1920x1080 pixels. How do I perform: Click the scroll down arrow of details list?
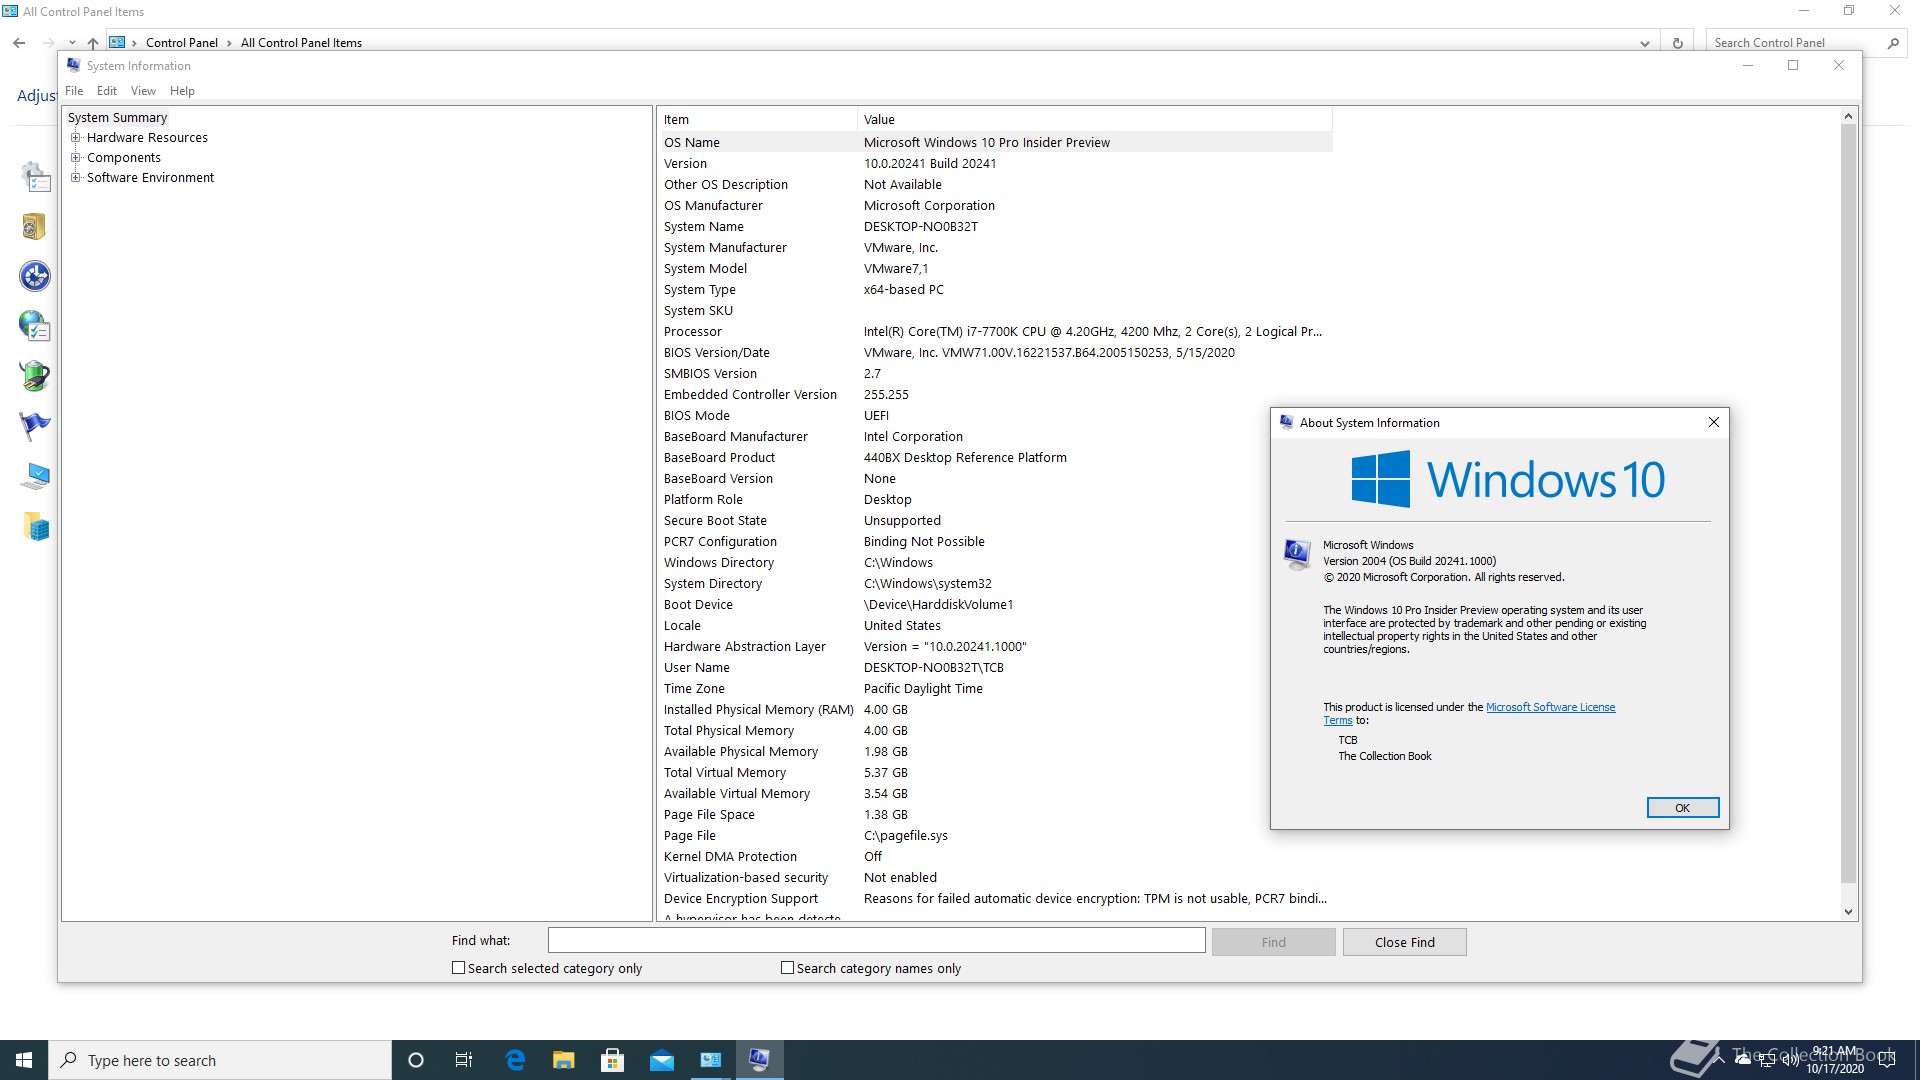coord(1848,912)
